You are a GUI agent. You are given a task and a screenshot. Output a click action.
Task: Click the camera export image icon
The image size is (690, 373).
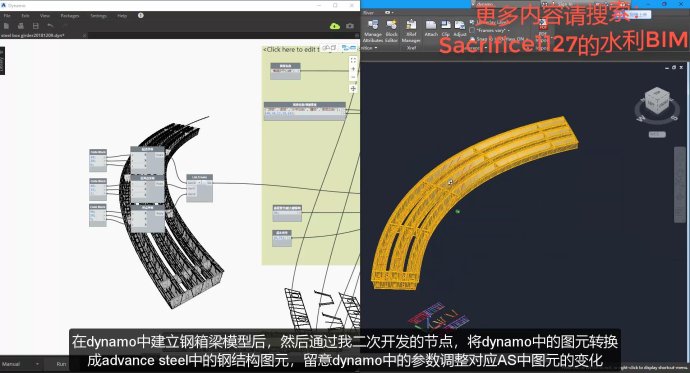(x=350, y=26)
